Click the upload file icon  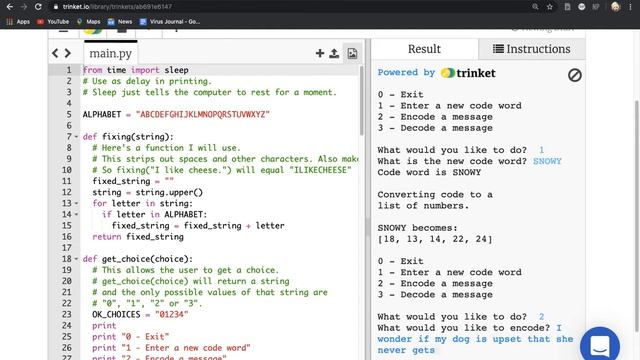(x=334, y=53)
